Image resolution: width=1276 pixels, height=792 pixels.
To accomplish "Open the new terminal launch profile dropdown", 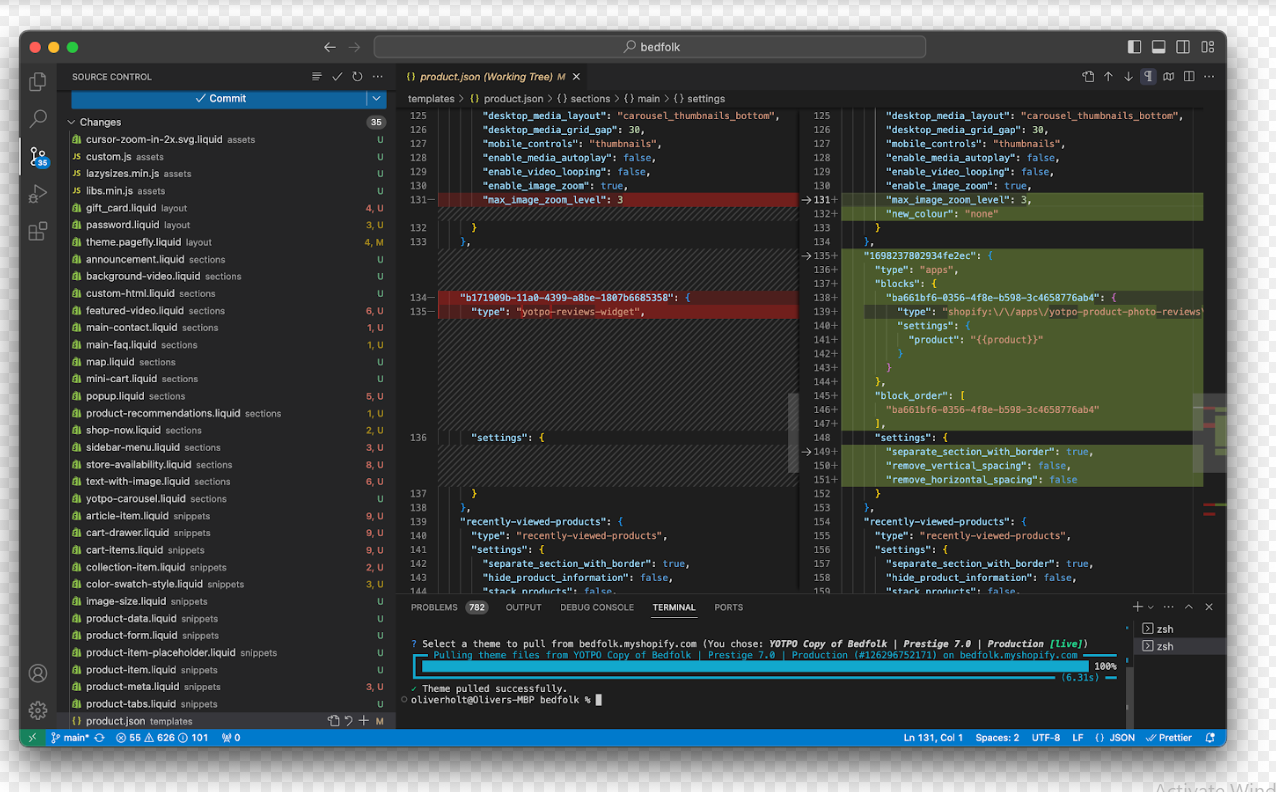I will click(1151, 608).
